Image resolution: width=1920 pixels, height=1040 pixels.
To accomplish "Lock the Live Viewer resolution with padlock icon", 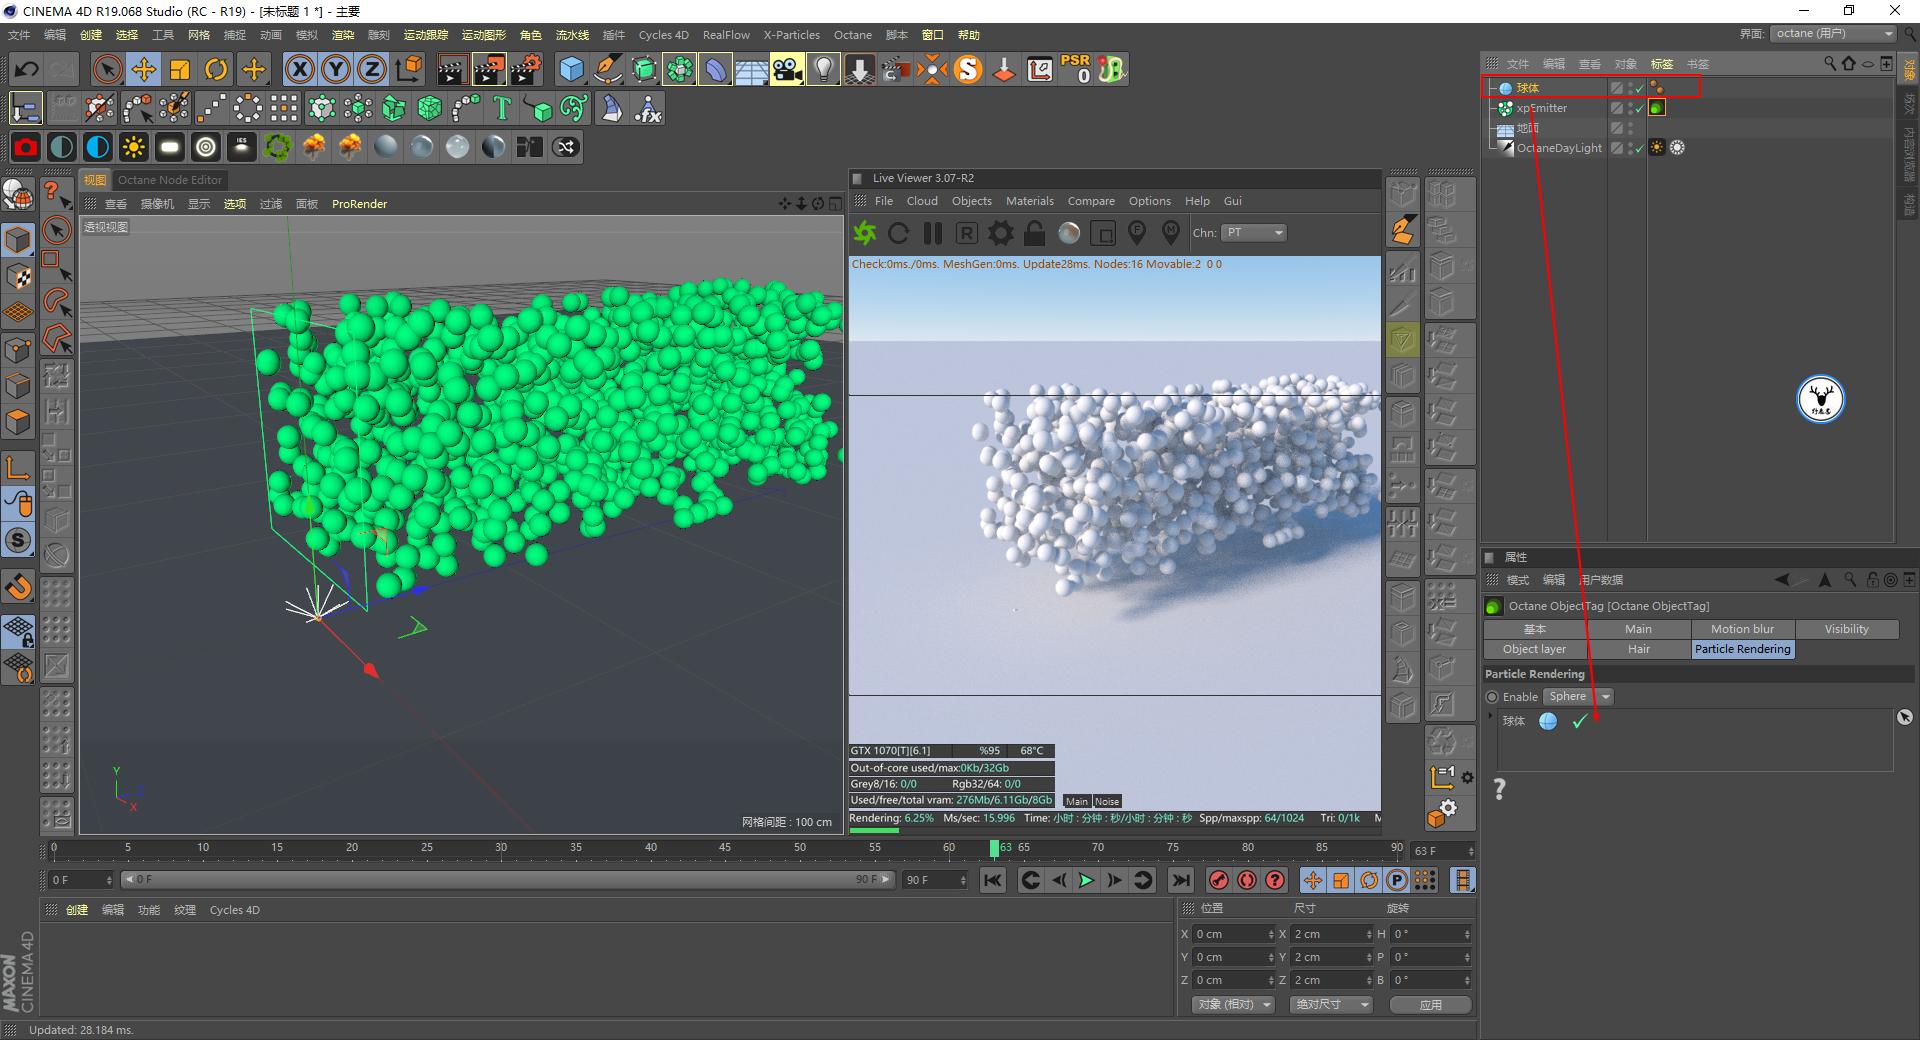I will tap(1034, 233).
